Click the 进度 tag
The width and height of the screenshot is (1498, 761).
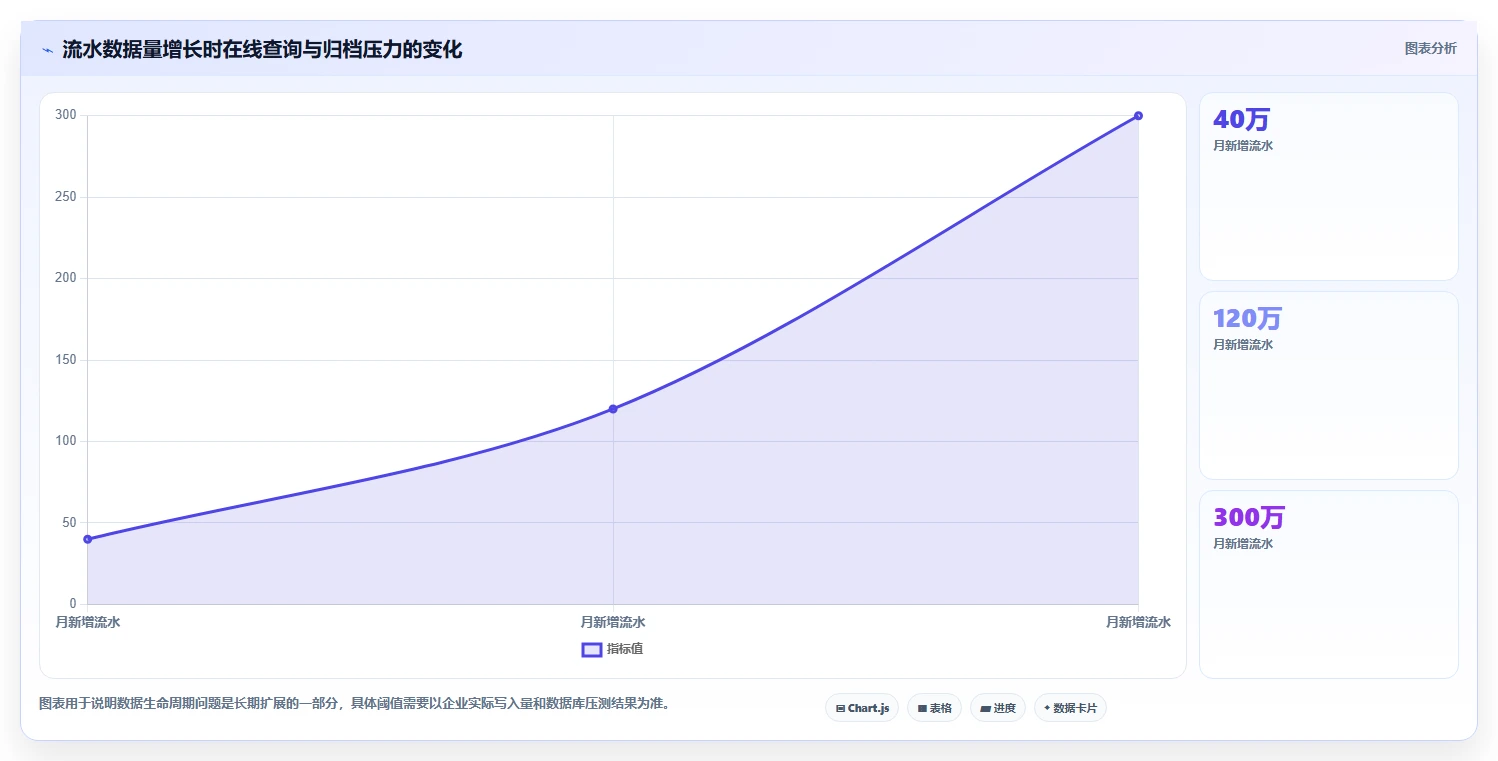coord(998,708)
